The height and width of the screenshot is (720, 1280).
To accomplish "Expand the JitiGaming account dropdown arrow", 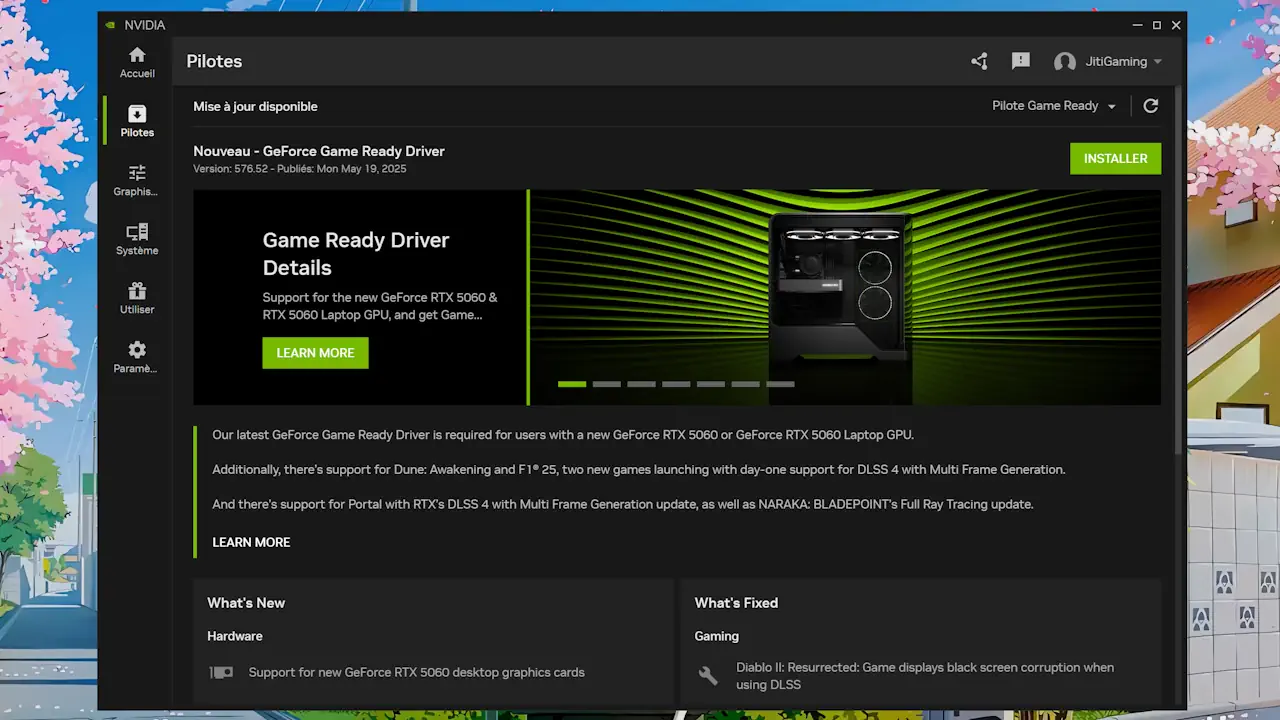I will (1157, 62).
